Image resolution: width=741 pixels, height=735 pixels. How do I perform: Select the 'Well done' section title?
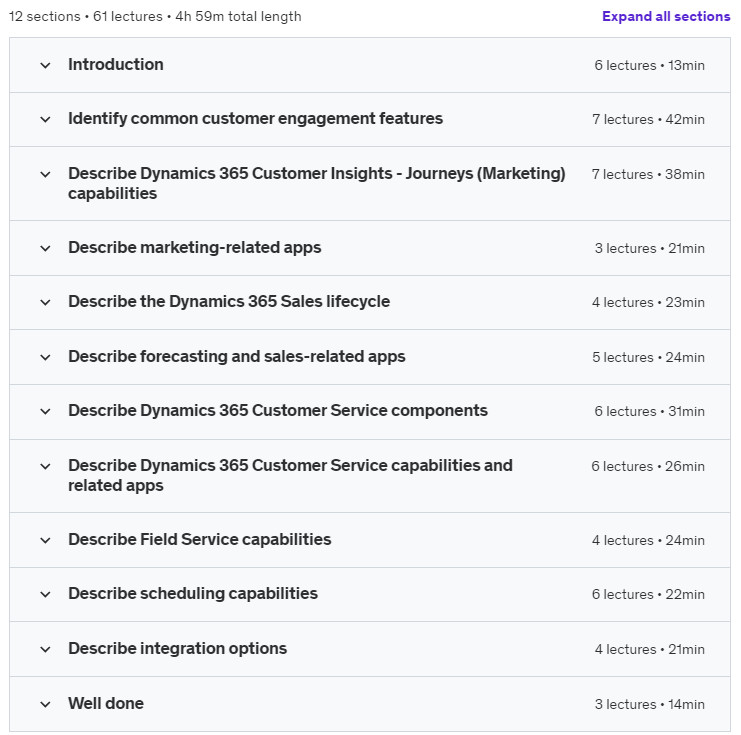tap(106, 703)
